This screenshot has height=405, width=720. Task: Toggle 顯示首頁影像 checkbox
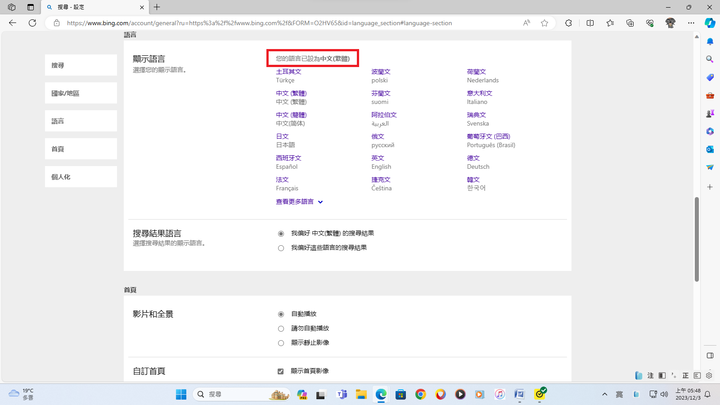[x=281, y=371]
